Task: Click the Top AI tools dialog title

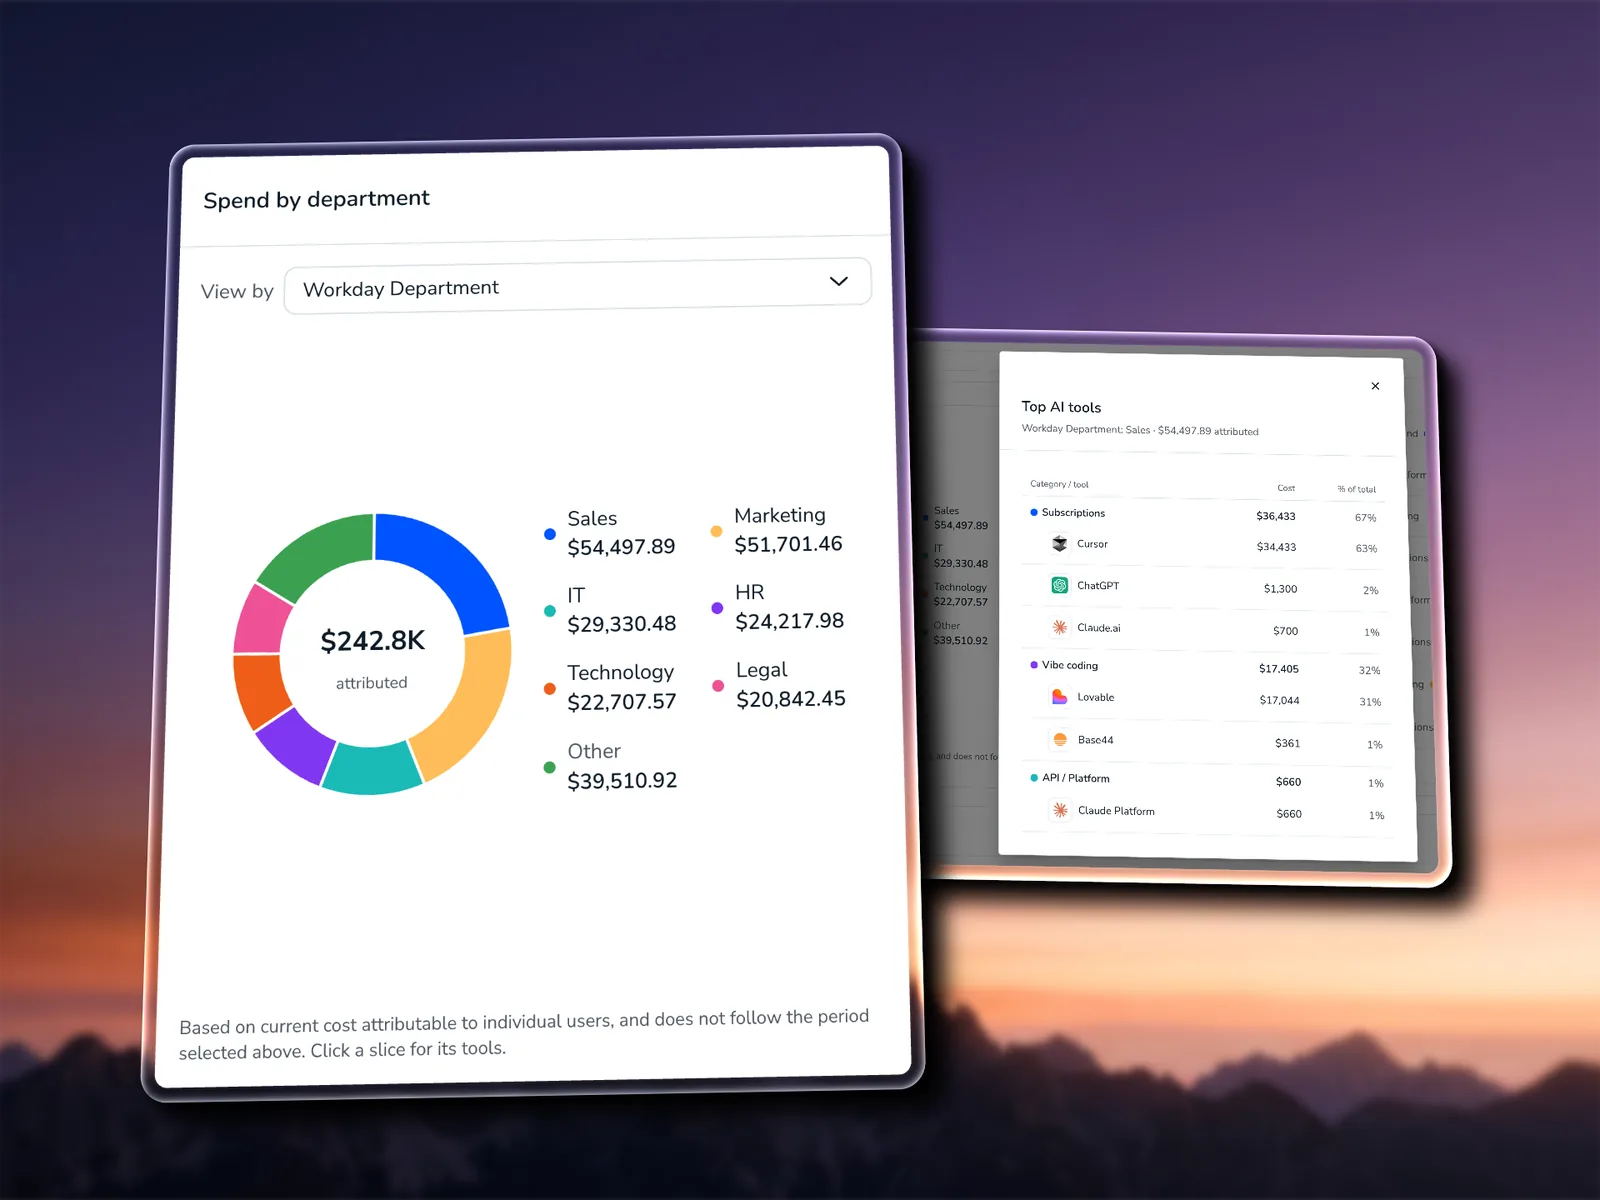Action: pos(1061,407)
